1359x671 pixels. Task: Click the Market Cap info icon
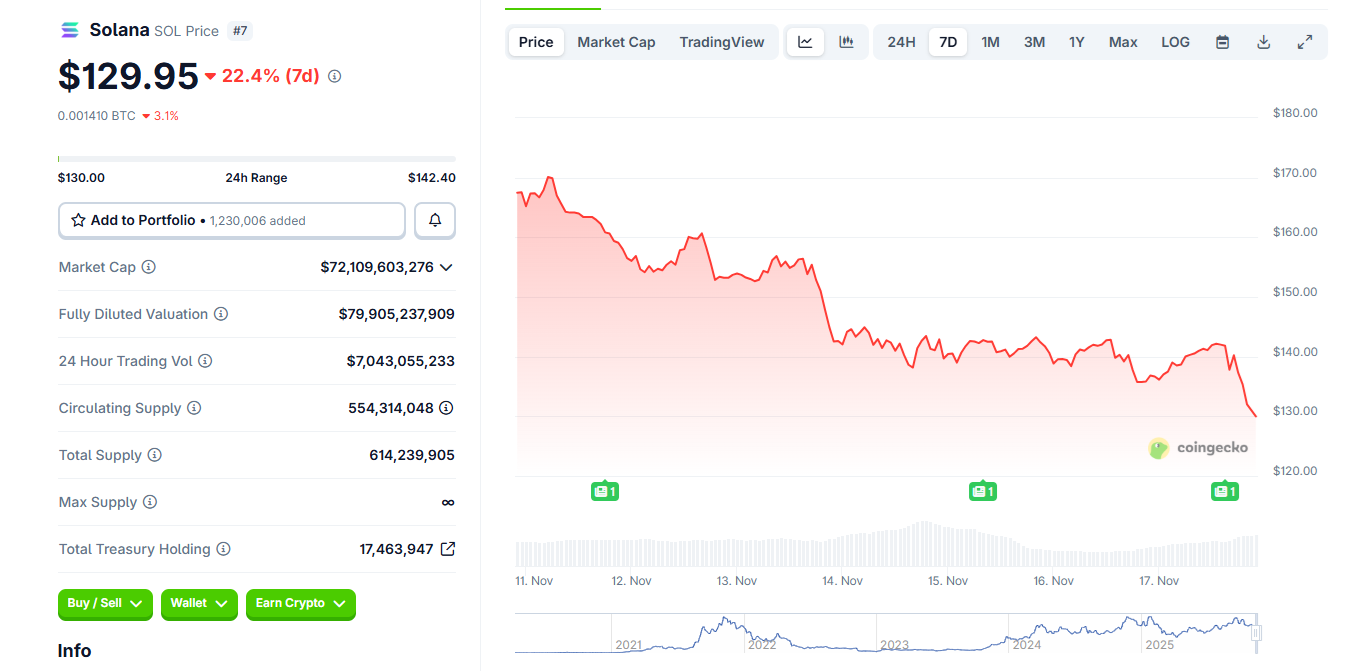(x=149, y=267)
